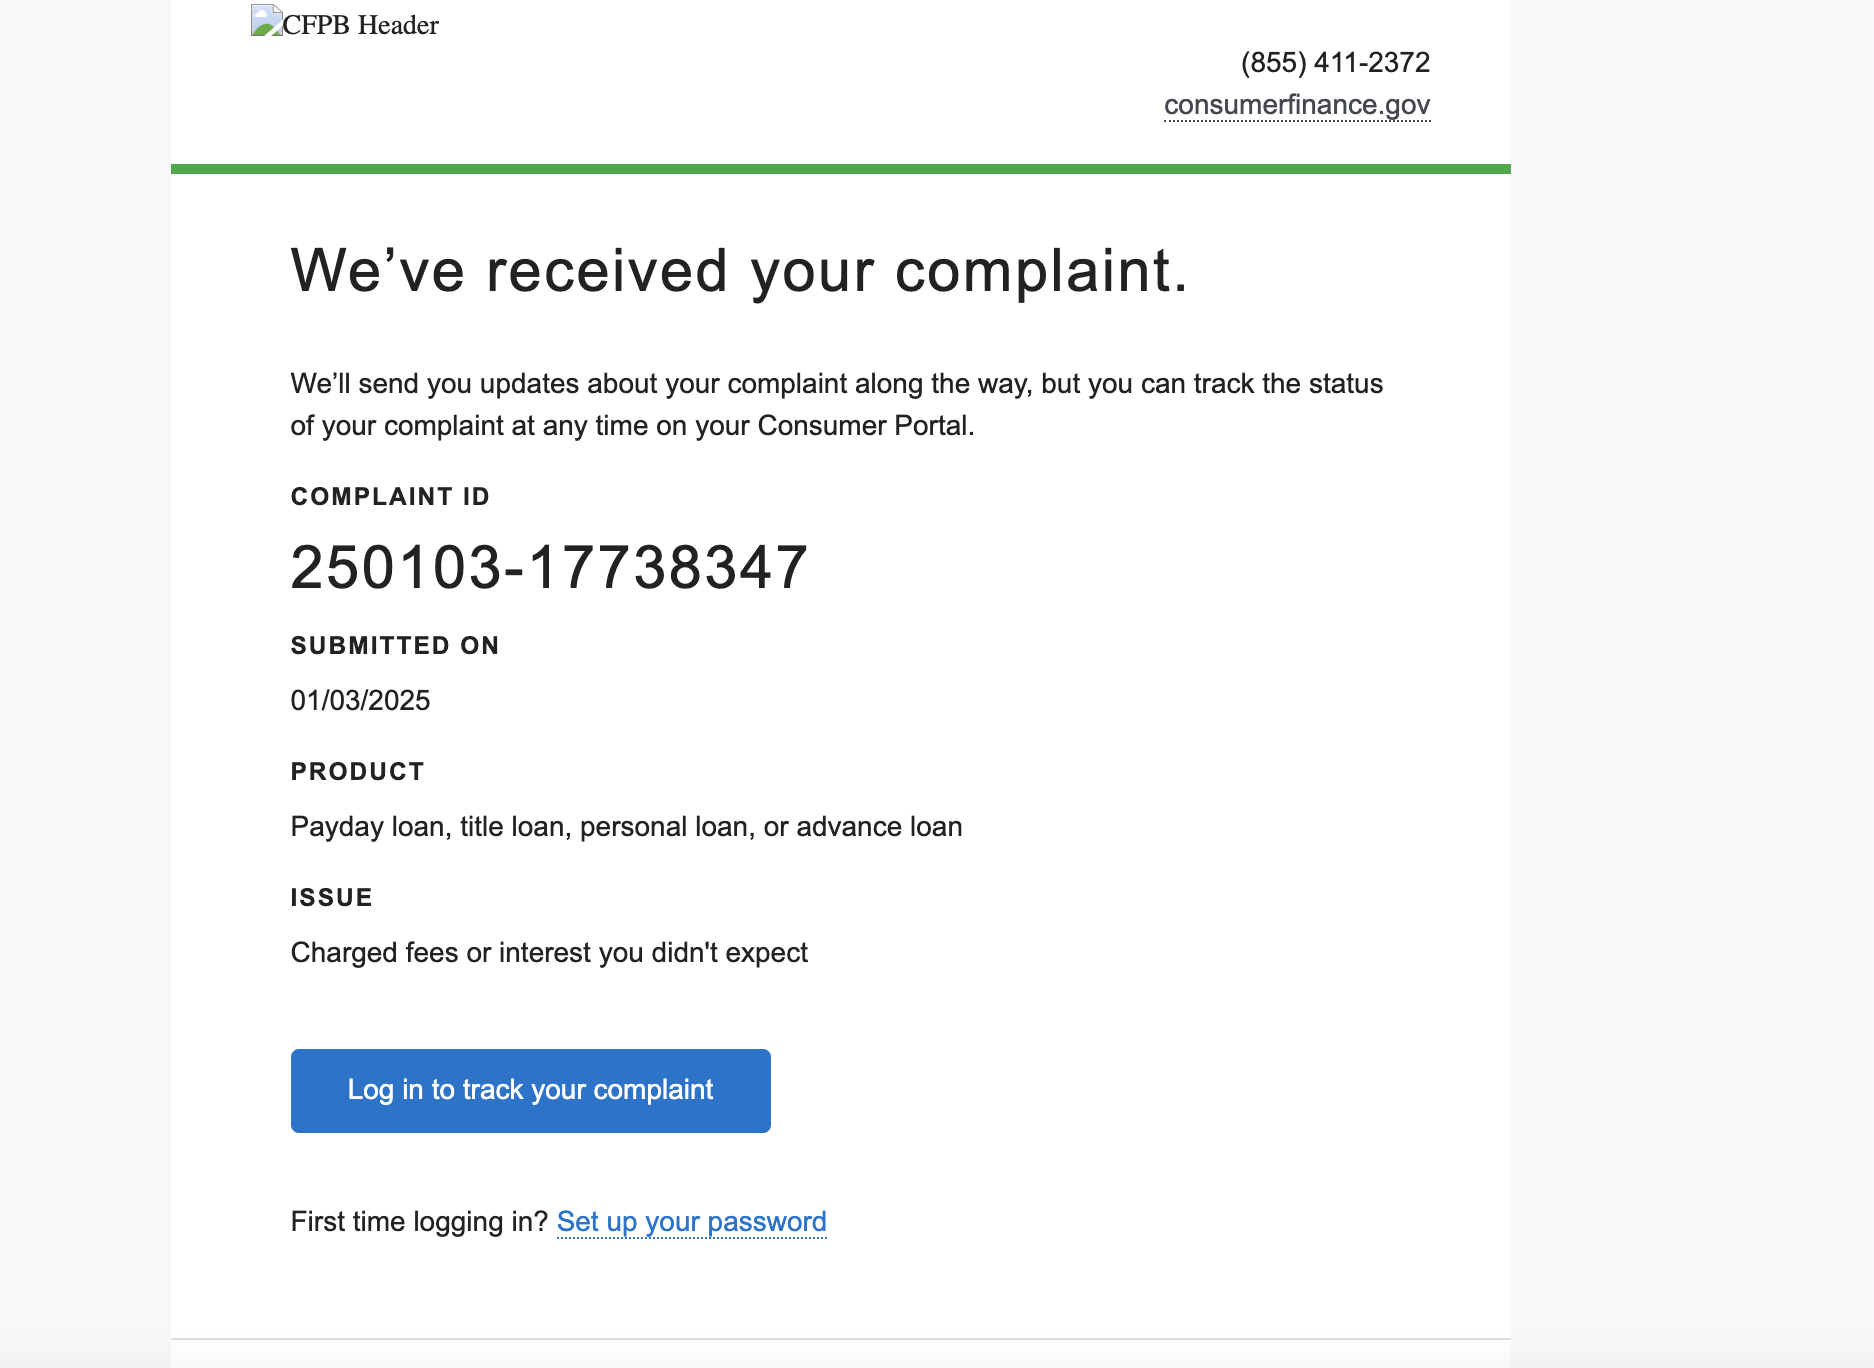This screenshot has height=1368, width=1874.
Task: Click the "We've received your complaint." heading
Action: [739, 271]
